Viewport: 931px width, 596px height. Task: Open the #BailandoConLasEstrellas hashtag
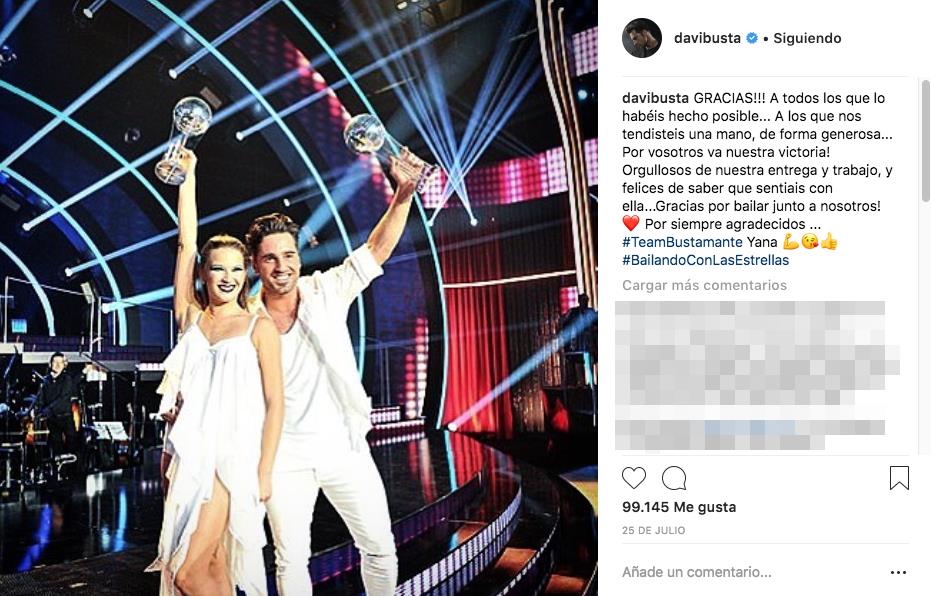705,260
